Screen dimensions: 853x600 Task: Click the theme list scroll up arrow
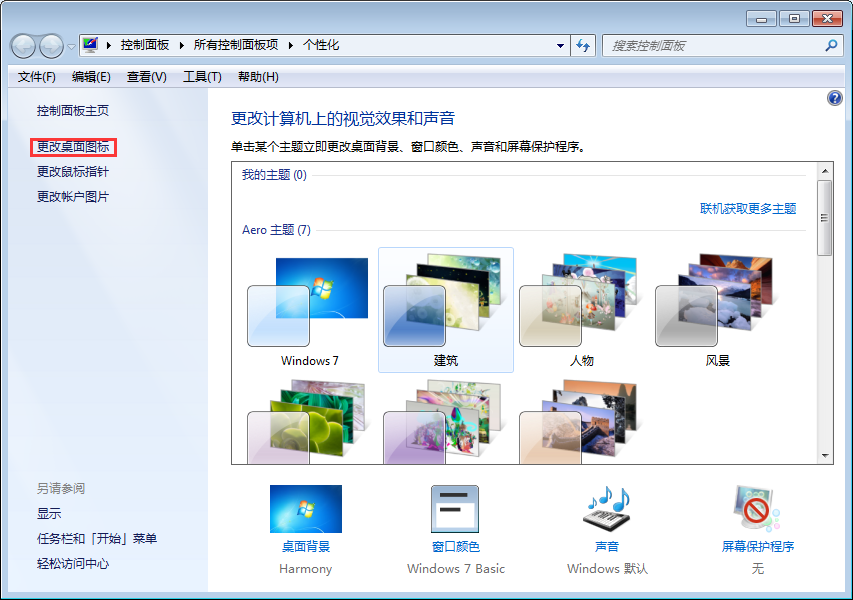825,171
